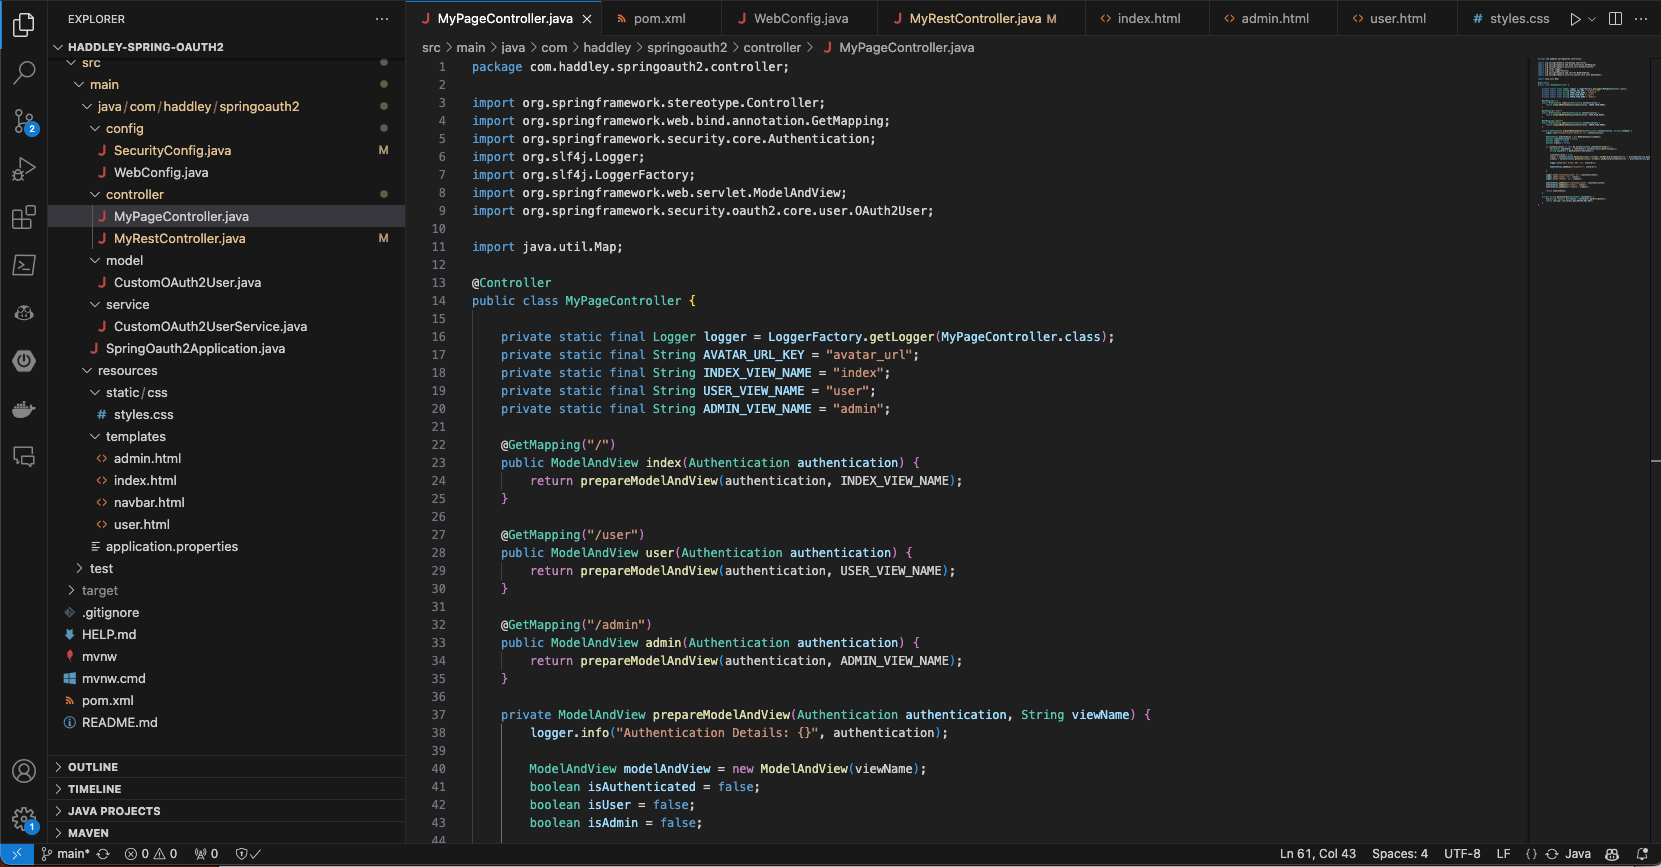Click the Manage gear icon
Screen dimensions: 1661x867
click(x=24, y=819)
